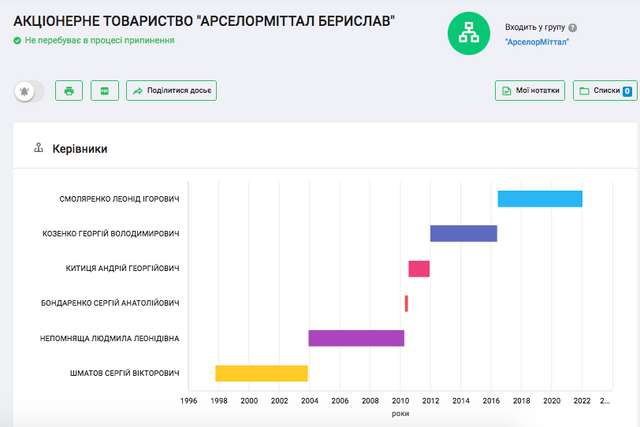This screenshot has height=427, width=640.
Task: Click the green card icon button
Action: [x=104, y=91]
